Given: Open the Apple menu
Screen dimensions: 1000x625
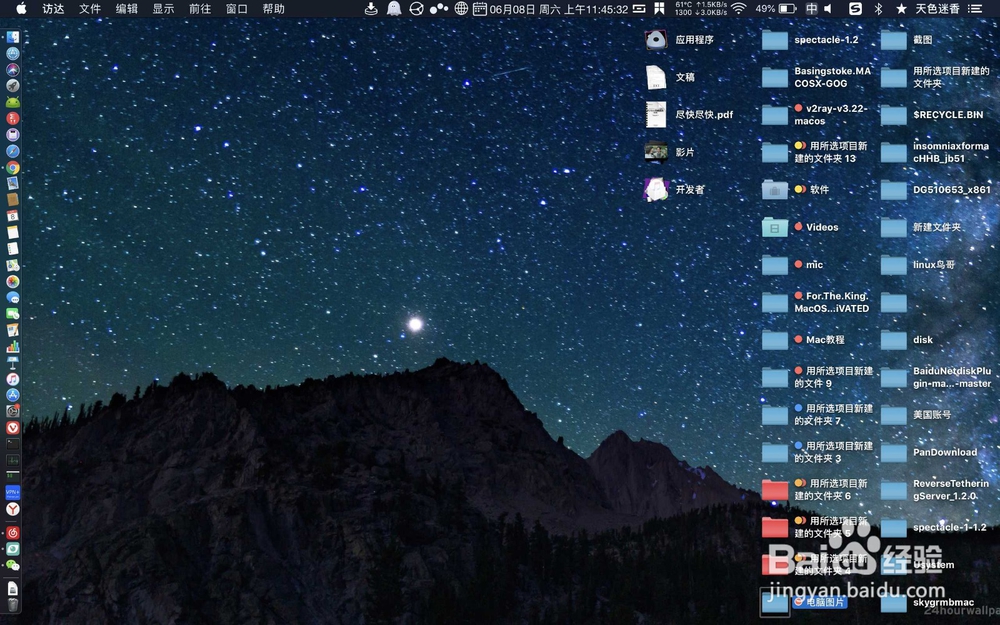Looking at the screenshot, I should click(21, 8).
